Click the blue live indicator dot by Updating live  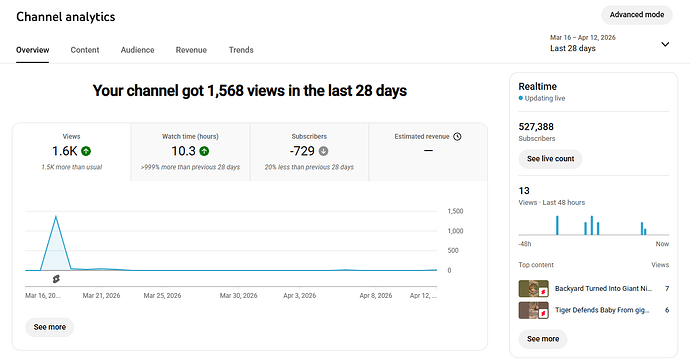521,98
